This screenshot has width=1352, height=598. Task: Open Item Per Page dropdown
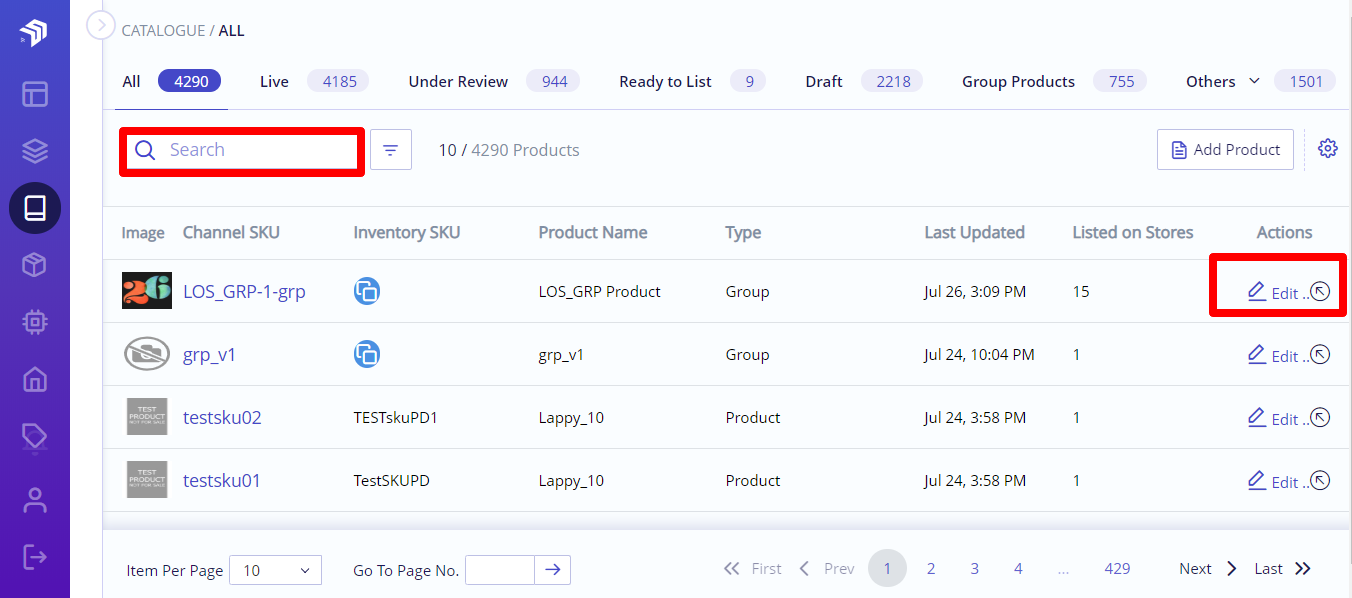click(276, 570)
